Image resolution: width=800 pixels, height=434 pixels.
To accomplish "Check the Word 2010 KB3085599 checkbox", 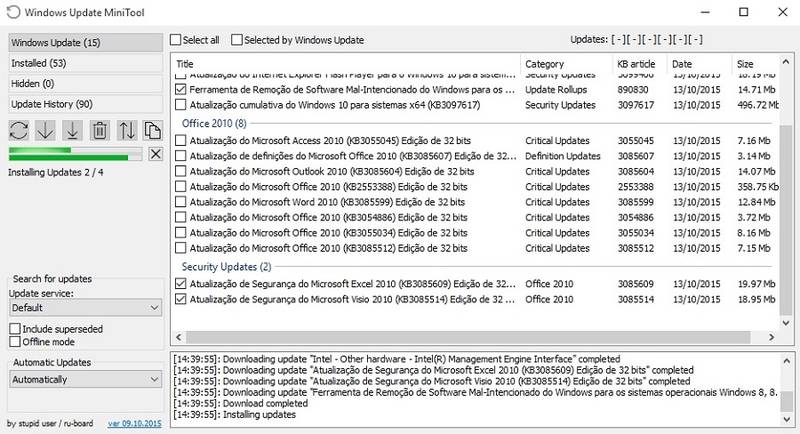I will pyautogui.click(x=180, y=201).
